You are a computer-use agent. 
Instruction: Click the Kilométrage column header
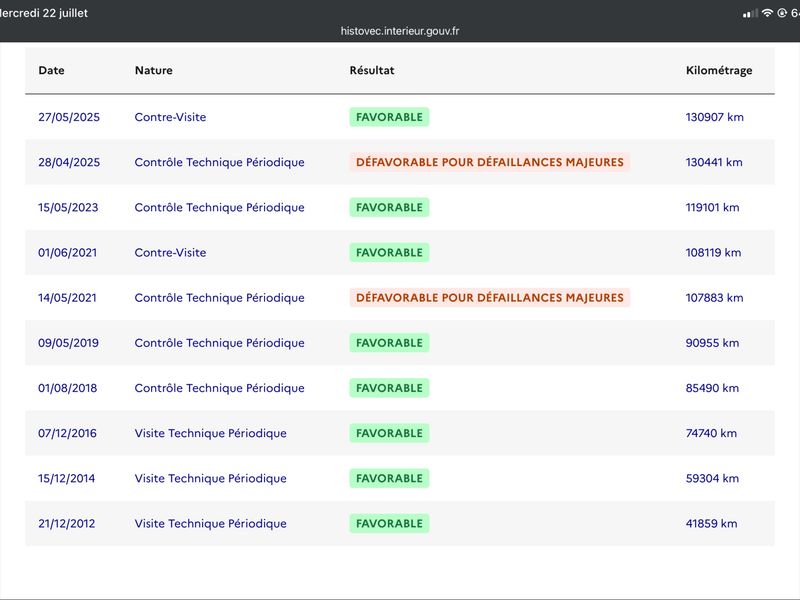719,70
